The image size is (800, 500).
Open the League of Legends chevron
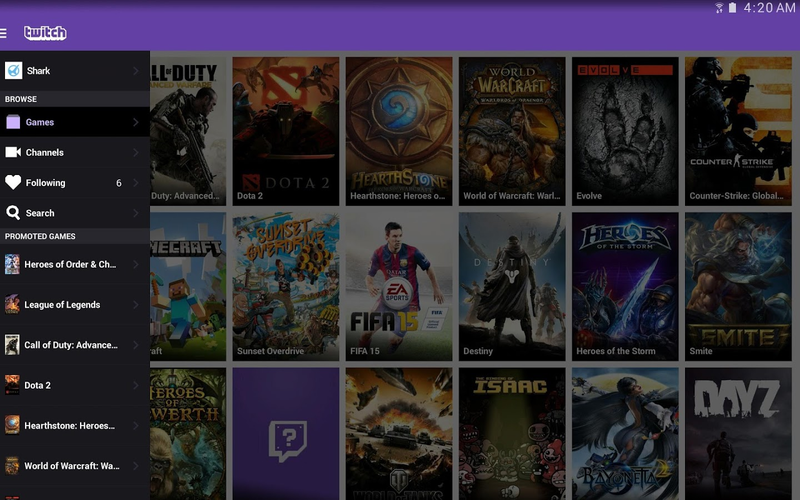(x=136, y=305)
